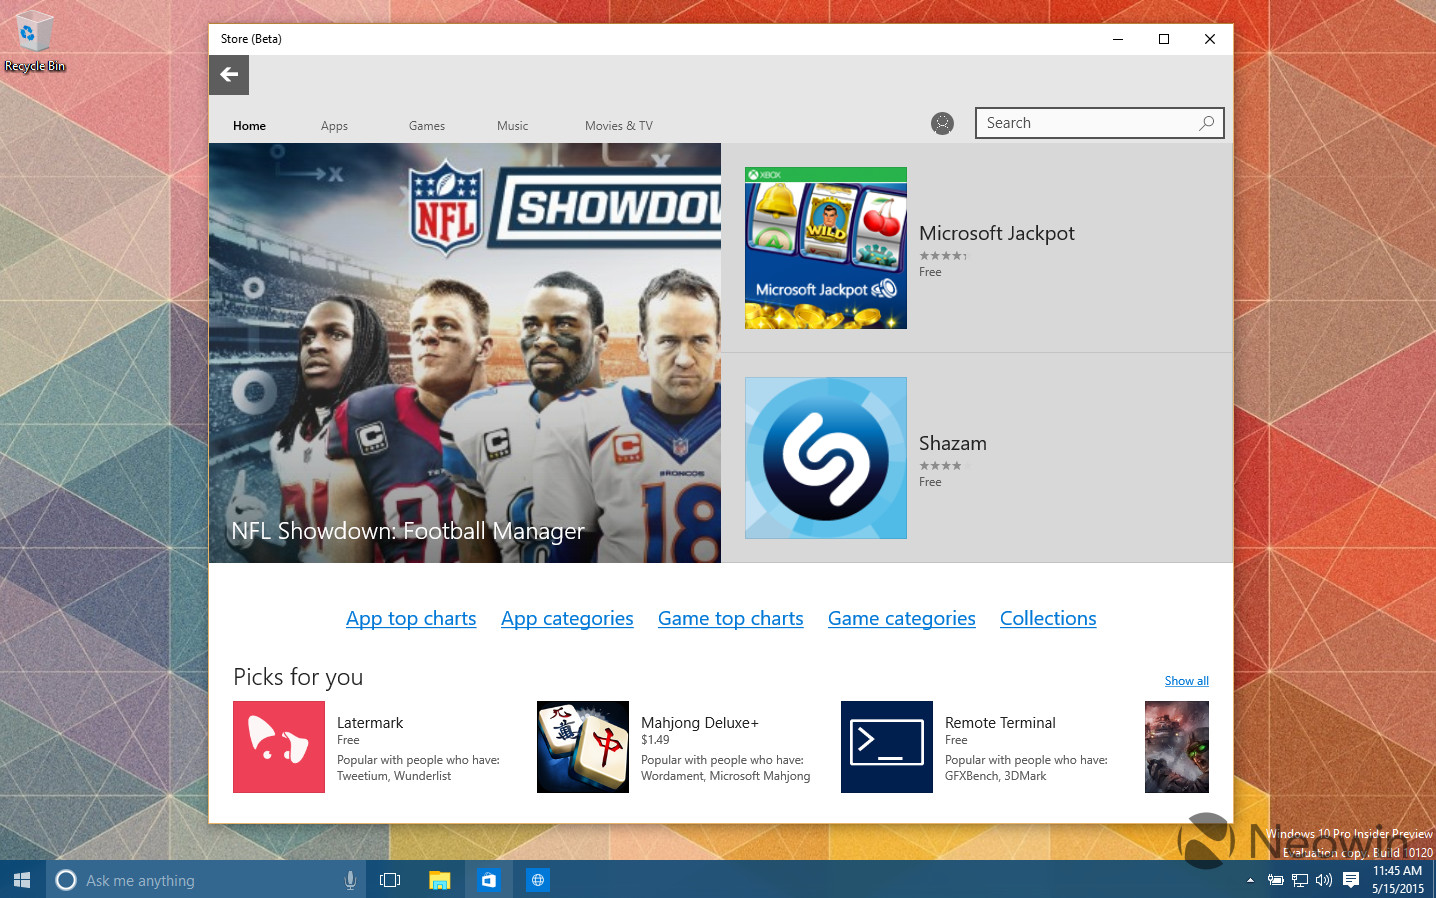The image size is (1436, 898).
Task: Open the Windows Start button
Action: [22, 880]
